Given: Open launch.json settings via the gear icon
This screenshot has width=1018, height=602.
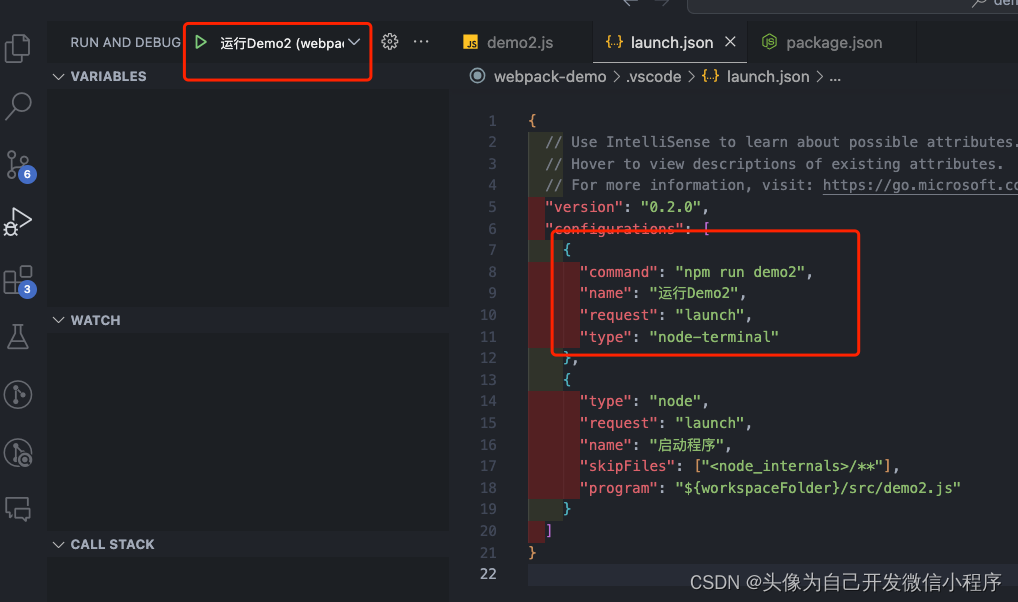Looking at the screenshot, I should coord(389,42).
